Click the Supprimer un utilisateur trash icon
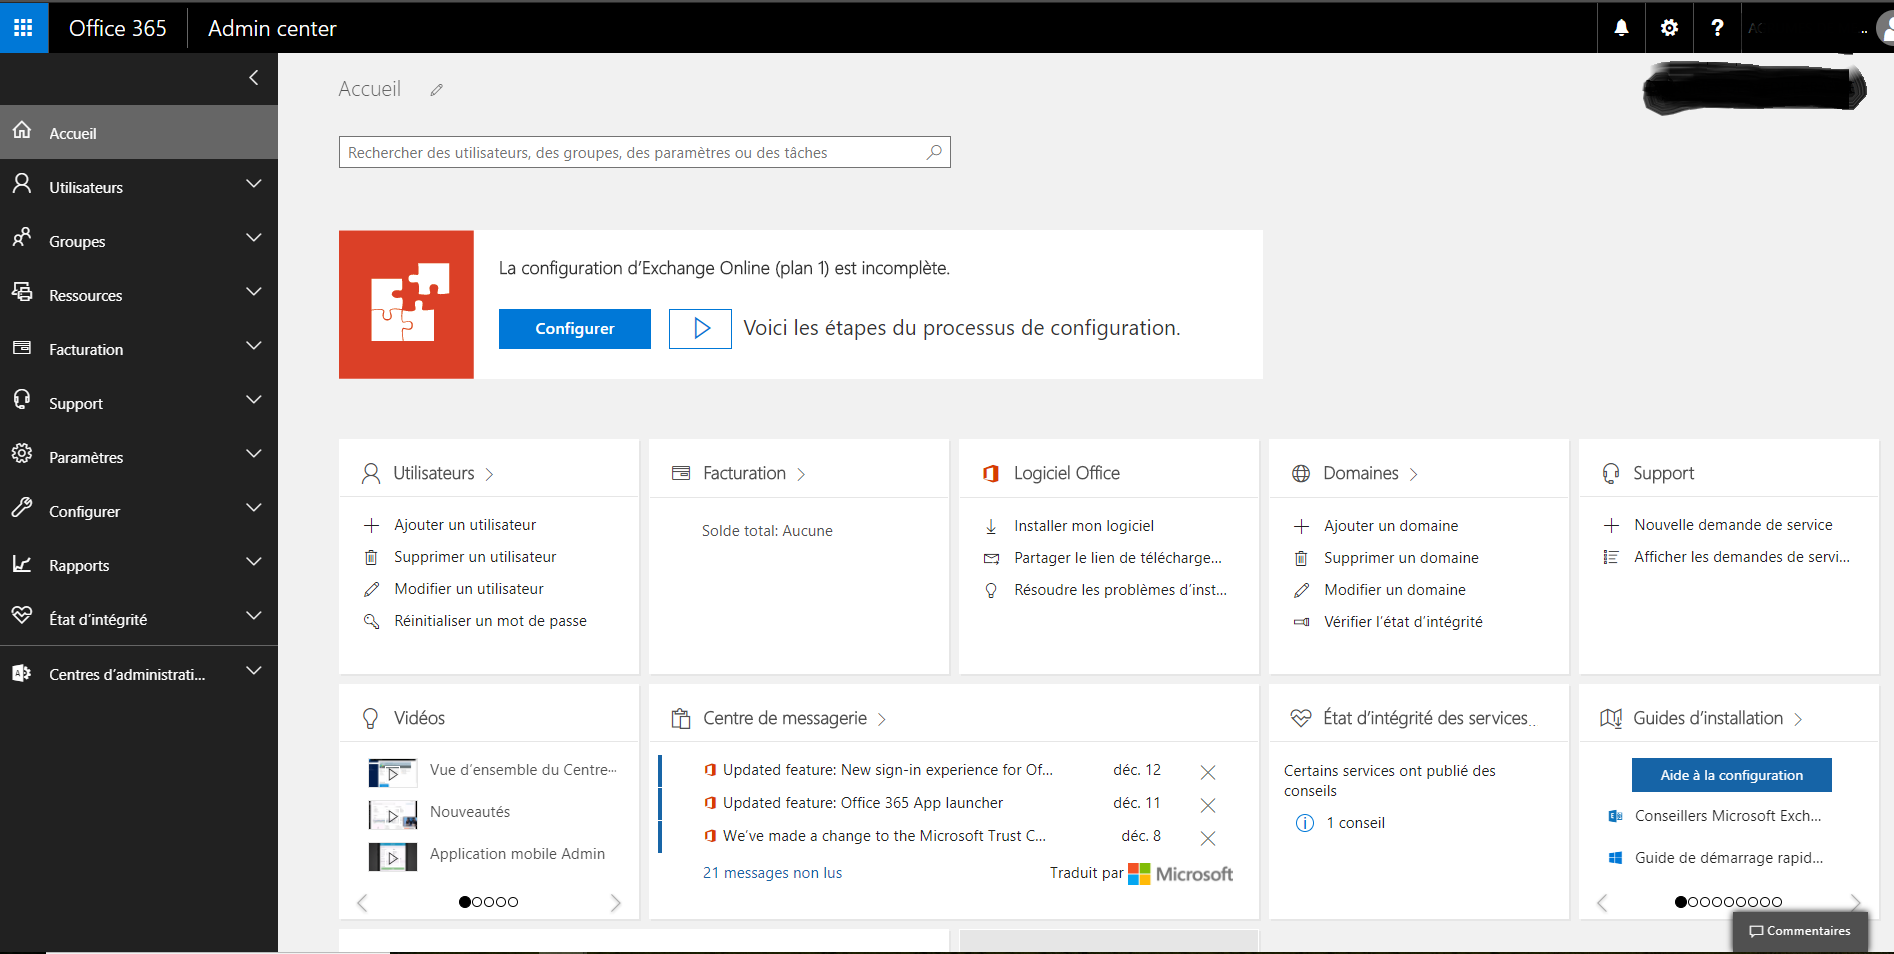 tap(371, 557)
